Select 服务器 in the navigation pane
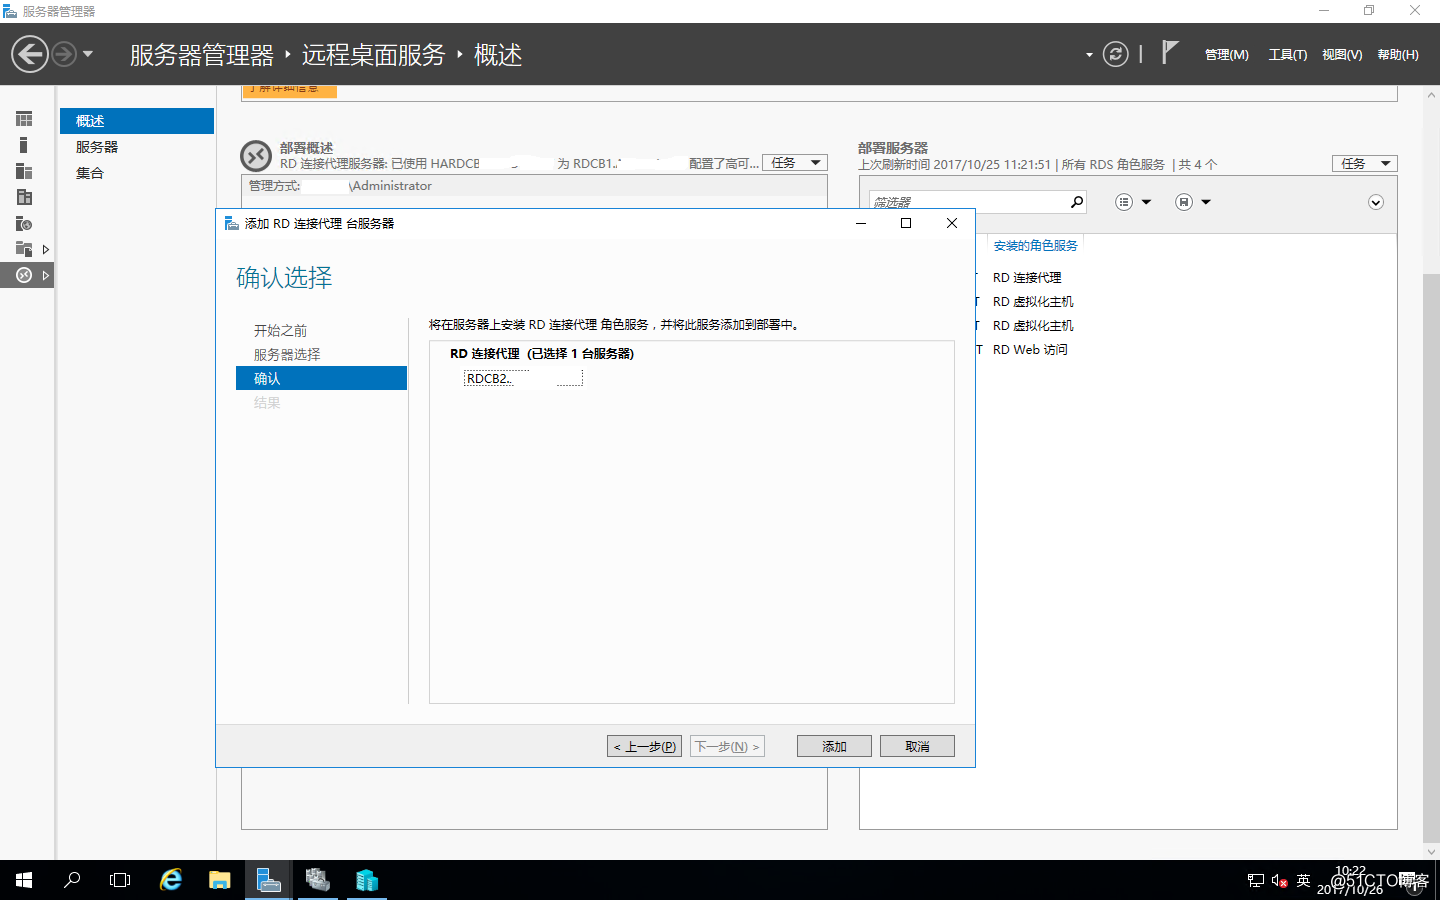 click(137, 147)
